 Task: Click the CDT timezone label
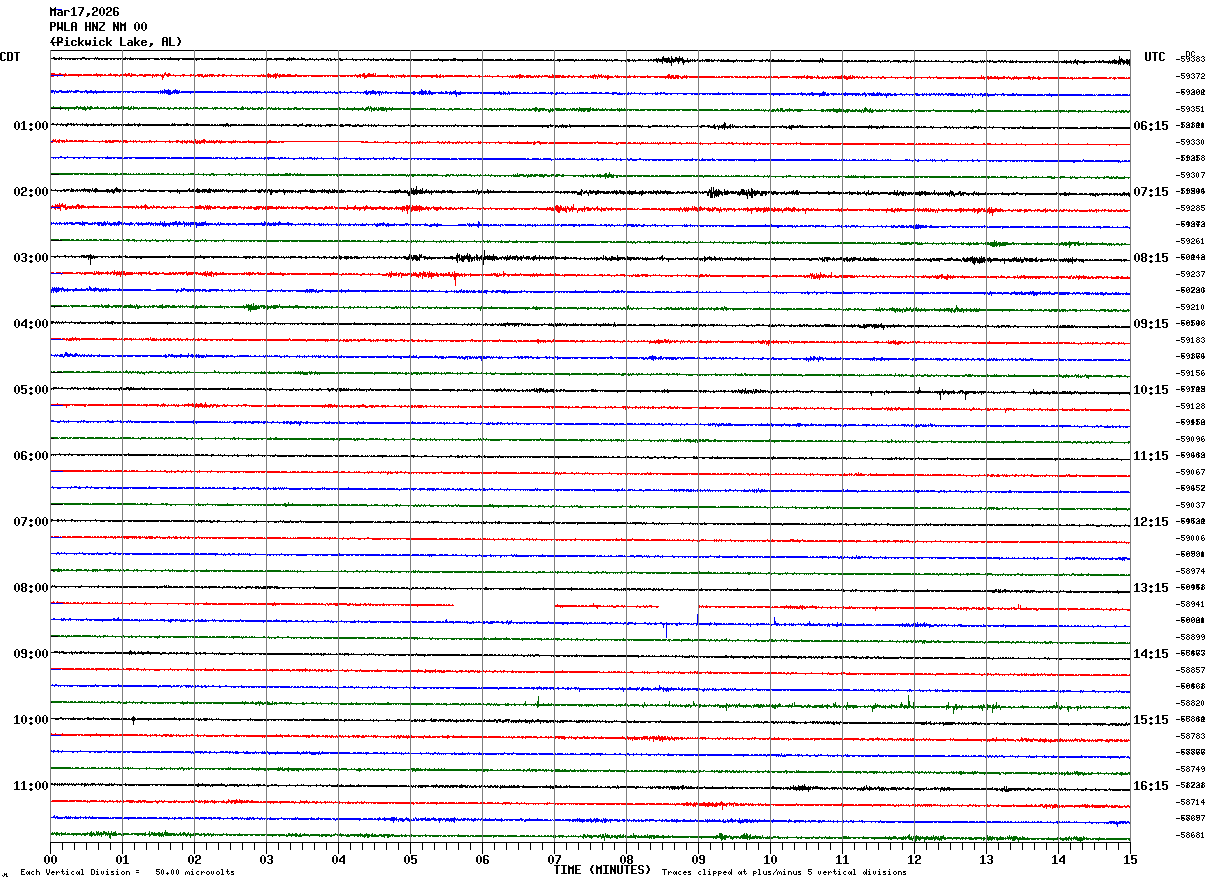click(x=10, y=57)
